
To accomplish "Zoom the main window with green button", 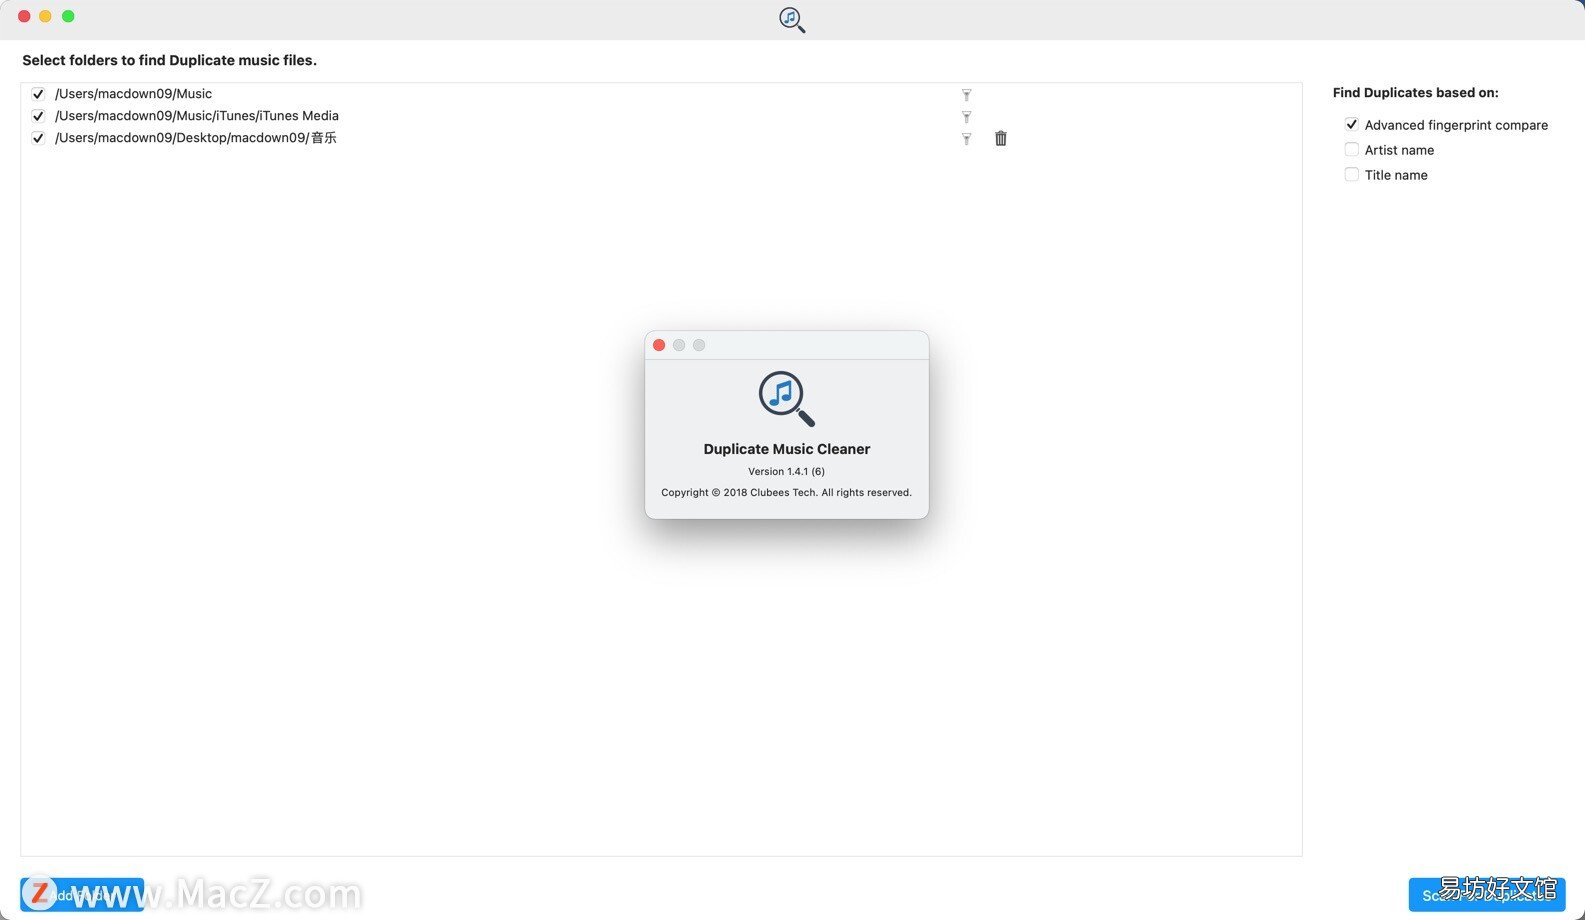I will pos(68,16).
